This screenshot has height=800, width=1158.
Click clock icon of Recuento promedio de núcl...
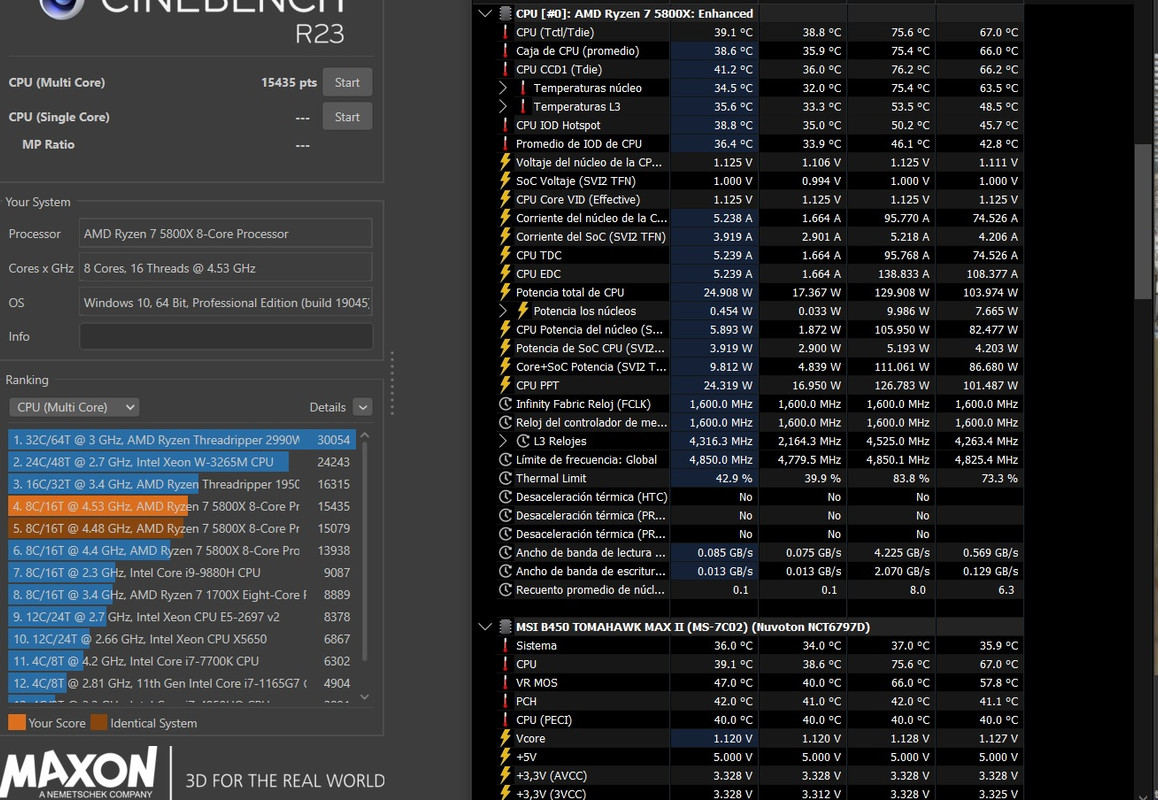(x=505, y=589)
